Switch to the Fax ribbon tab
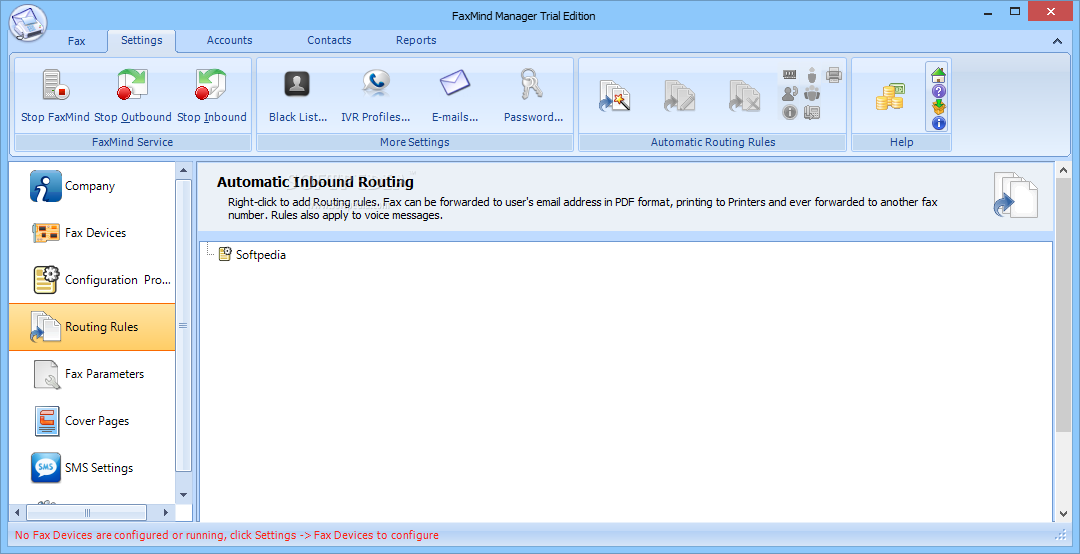The height and width of the screenshot is (554, 1080). pyautogui.click(x=76, y=41)
